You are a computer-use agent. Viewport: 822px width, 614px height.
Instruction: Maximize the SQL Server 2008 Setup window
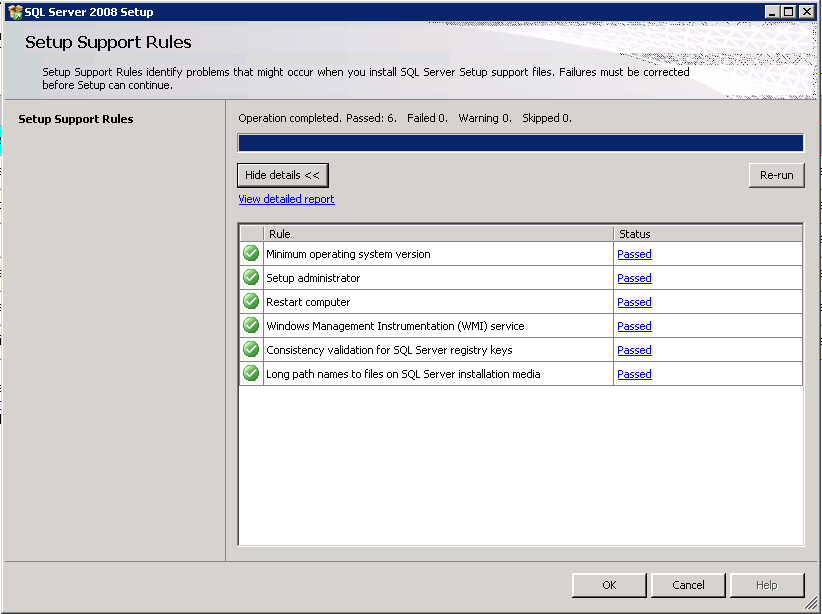point(788,12)
